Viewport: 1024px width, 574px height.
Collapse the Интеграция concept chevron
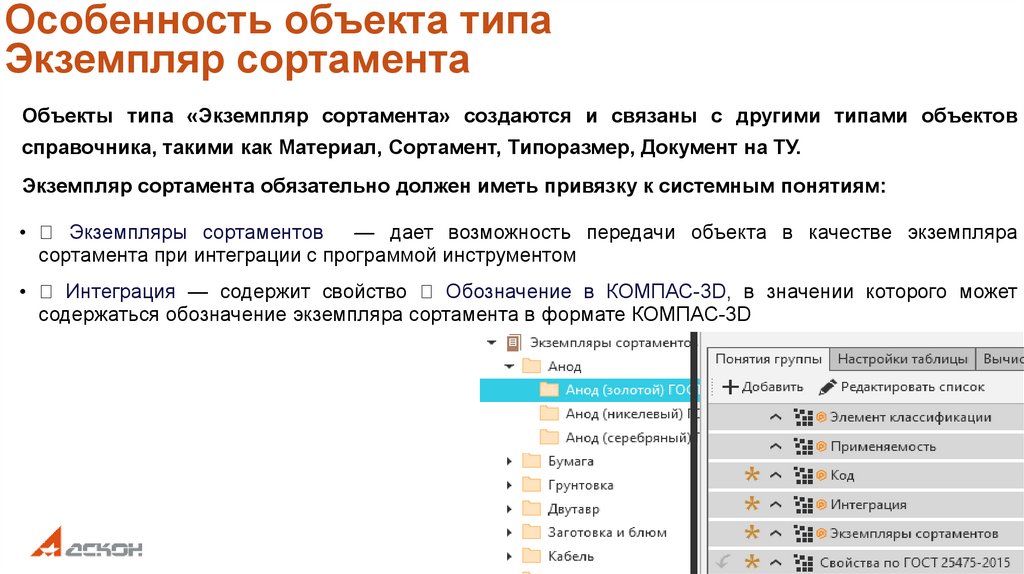pos(775,504)
